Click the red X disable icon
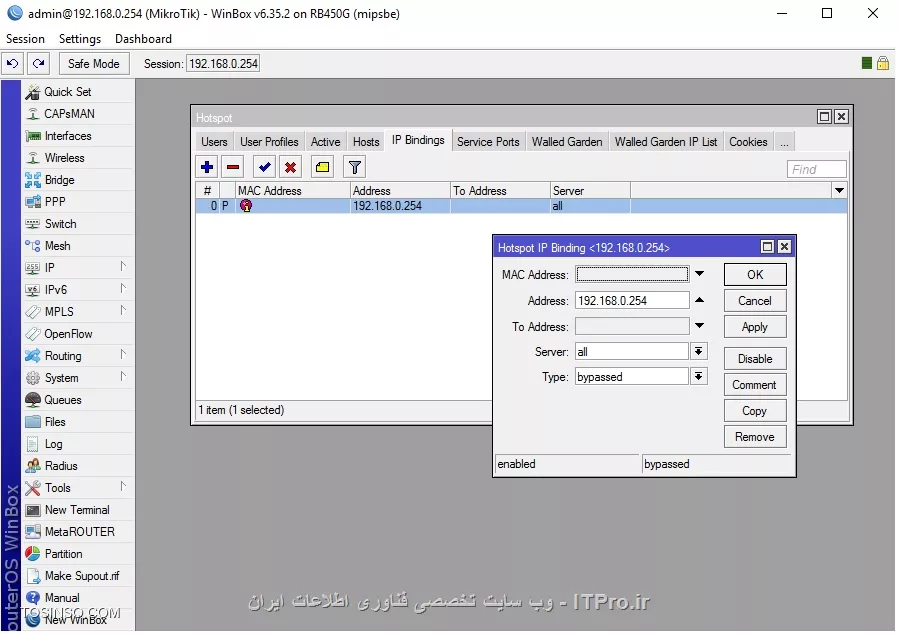 (291, 167)
